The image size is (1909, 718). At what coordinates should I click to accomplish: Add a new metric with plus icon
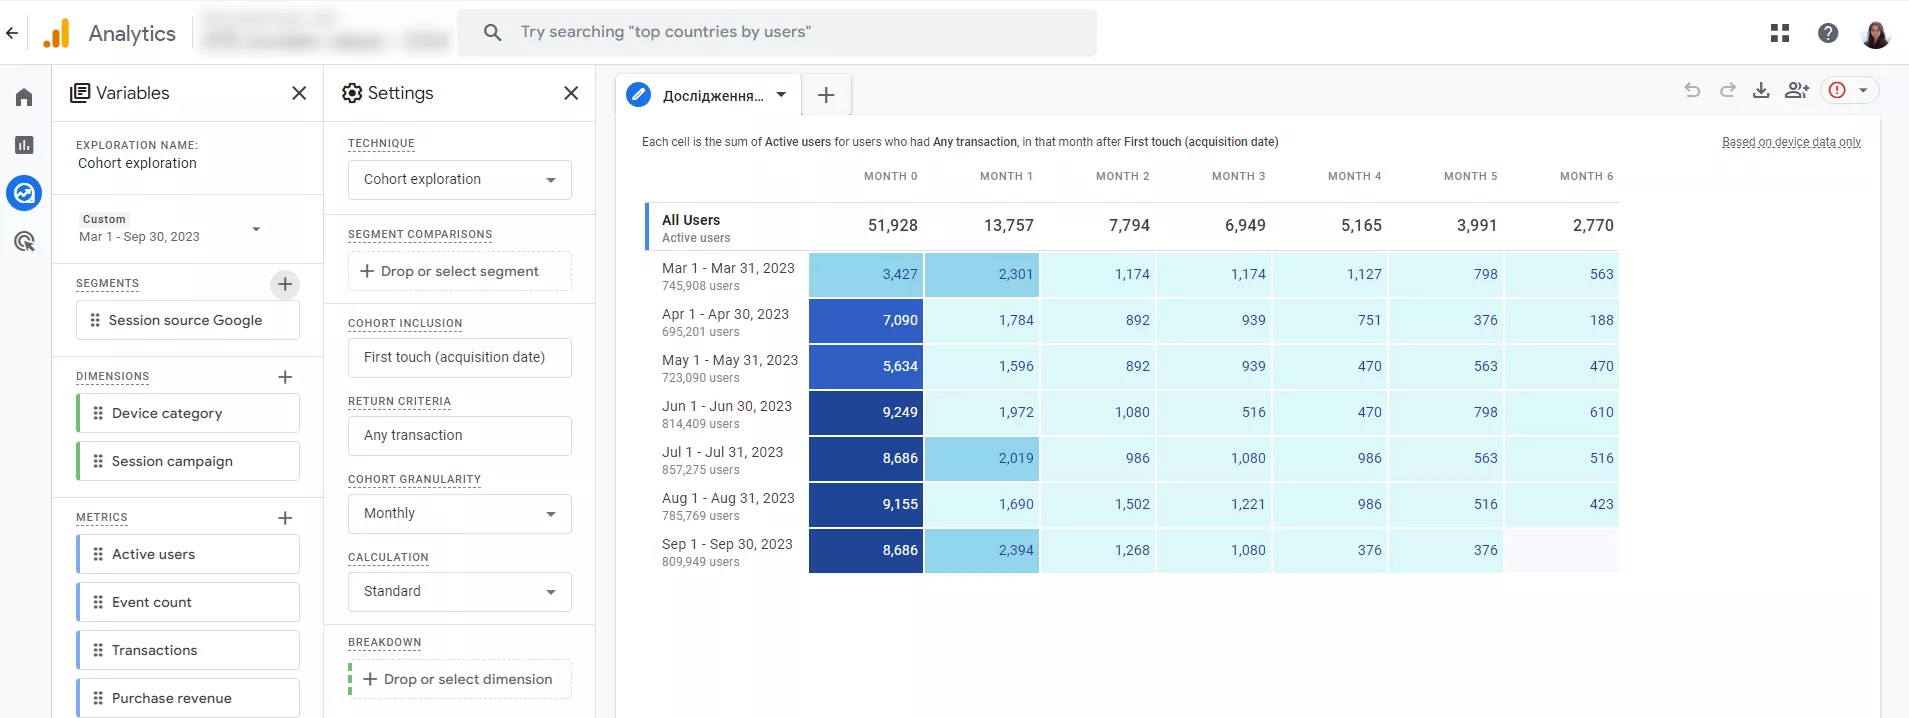pyautogui.click(x=285, y=518)
